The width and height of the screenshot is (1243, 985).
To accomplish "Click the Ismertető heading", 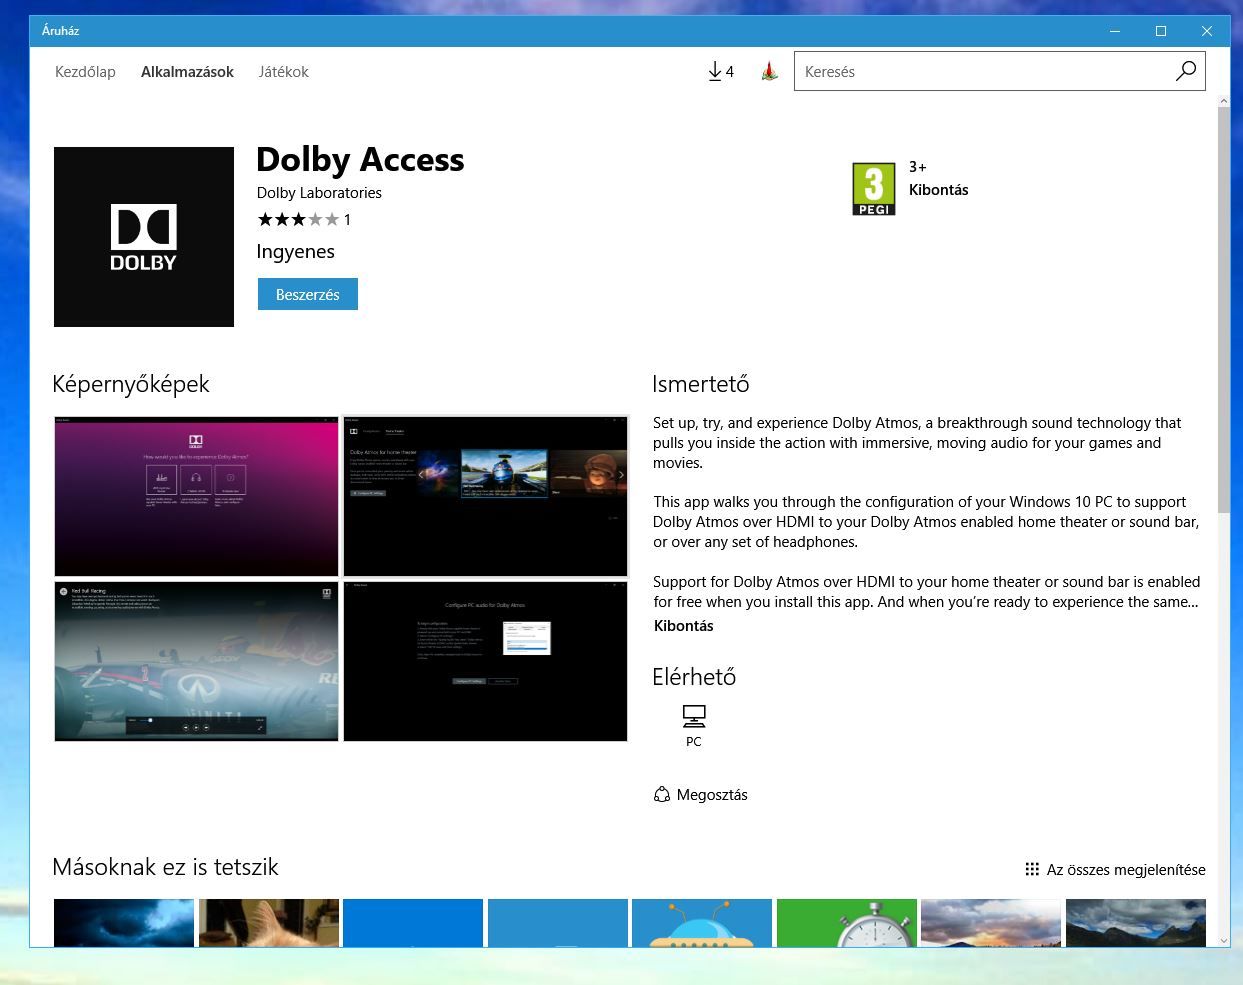I will click(700, 384).
